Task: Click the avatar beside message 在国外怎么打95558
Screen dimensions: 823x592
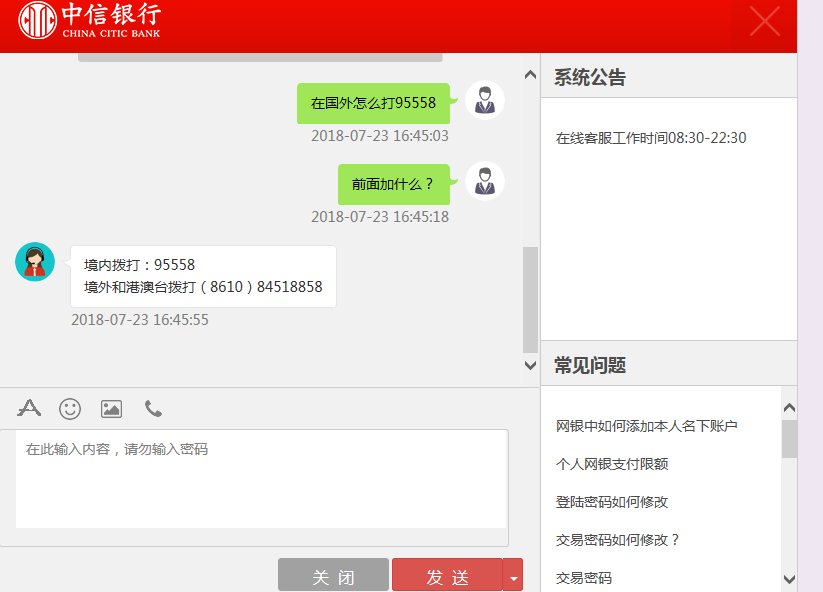Action: click(484, 100)
